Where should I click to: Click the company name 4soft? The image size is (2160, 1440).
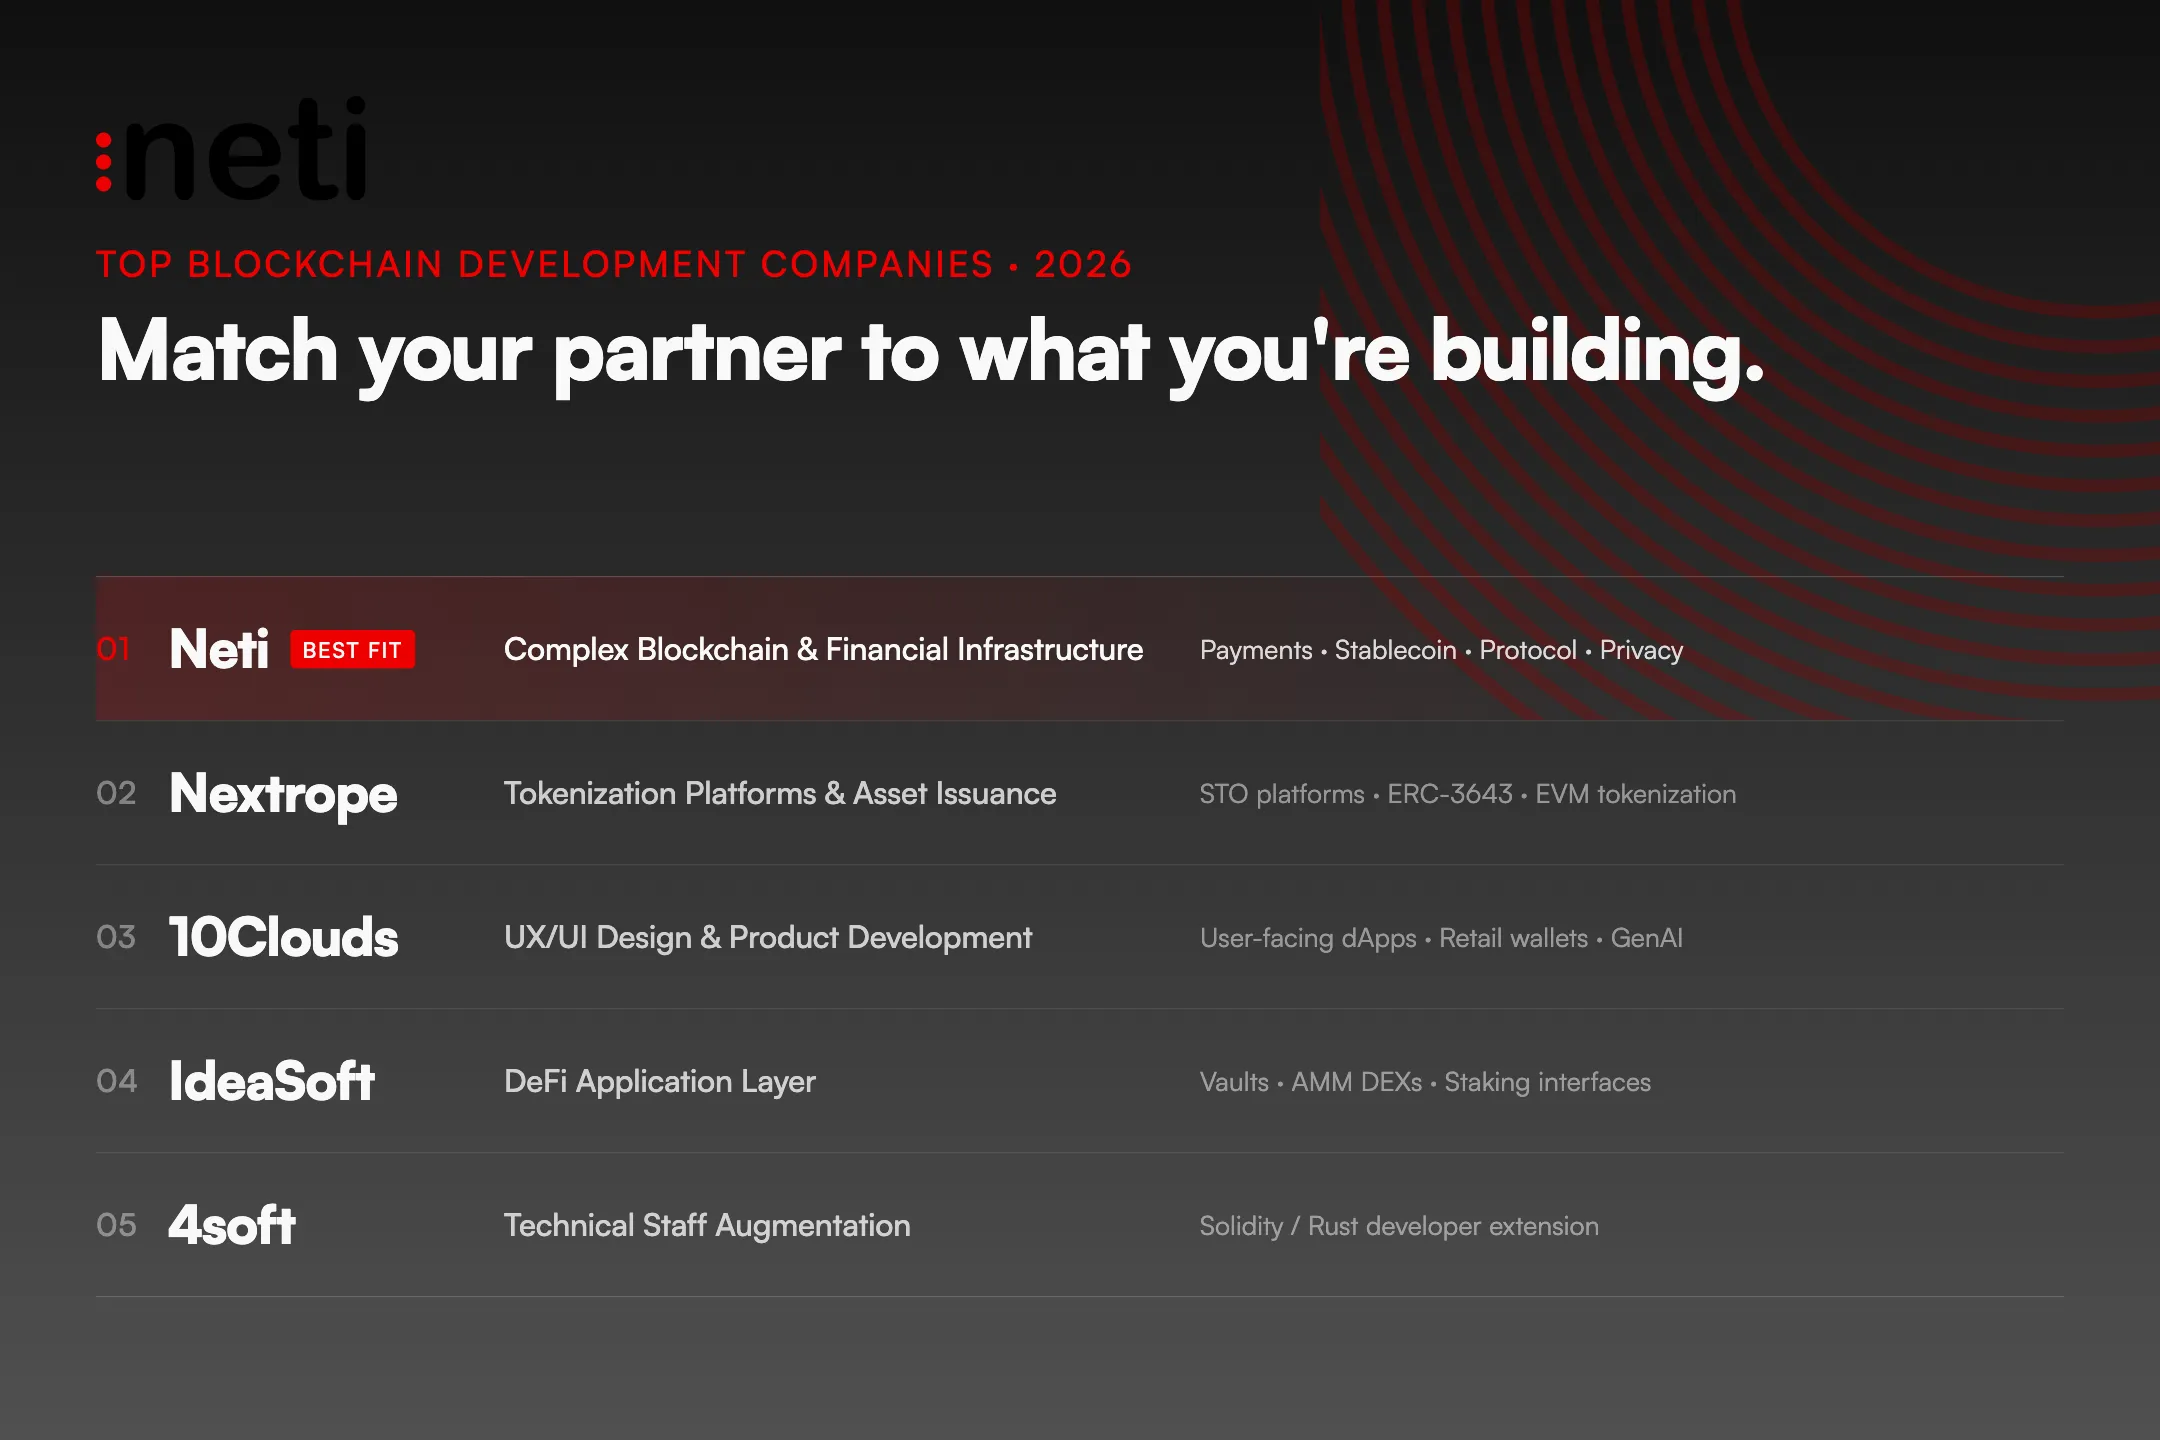tap(232, 1226)
